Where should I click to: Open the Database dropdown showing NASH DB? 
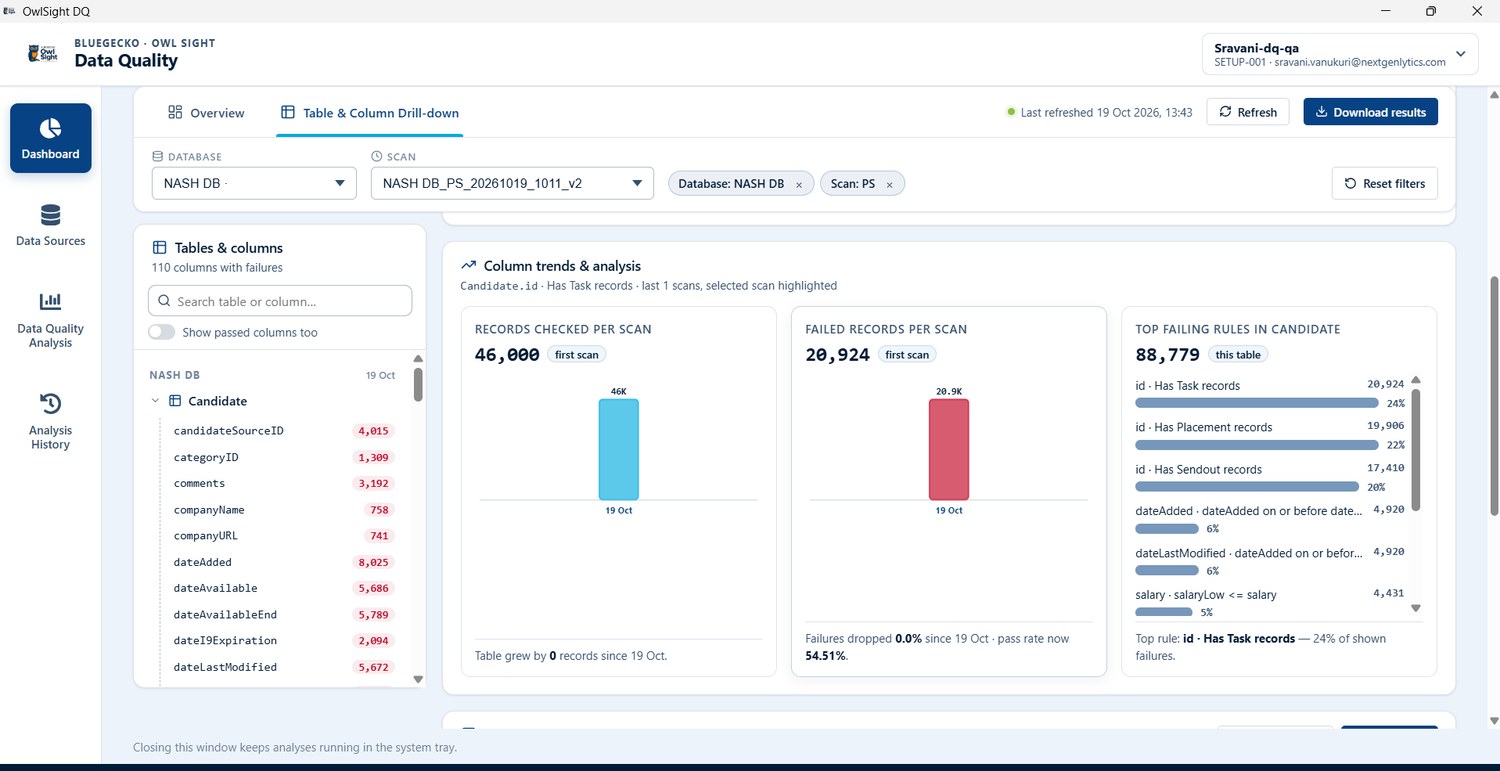tap(254, 183)
